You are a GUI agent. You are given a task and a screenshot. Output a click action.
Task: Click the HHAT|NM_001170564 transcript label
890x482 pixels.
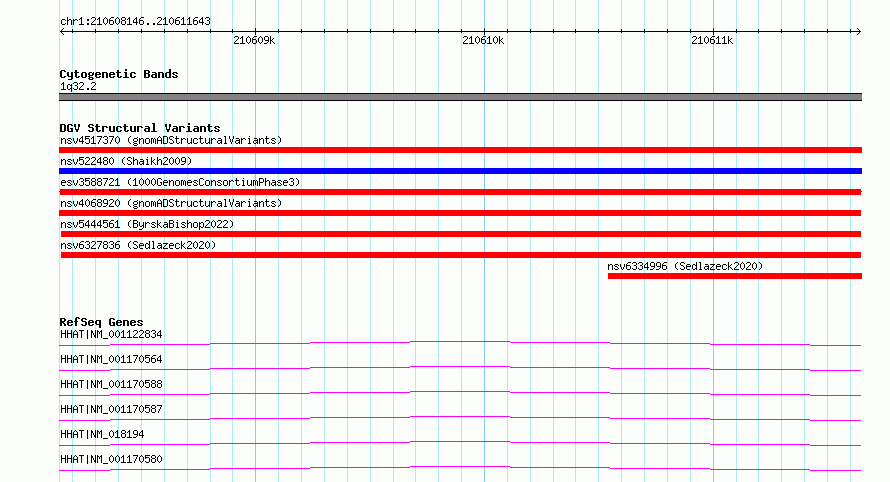(x=111, y=359)
